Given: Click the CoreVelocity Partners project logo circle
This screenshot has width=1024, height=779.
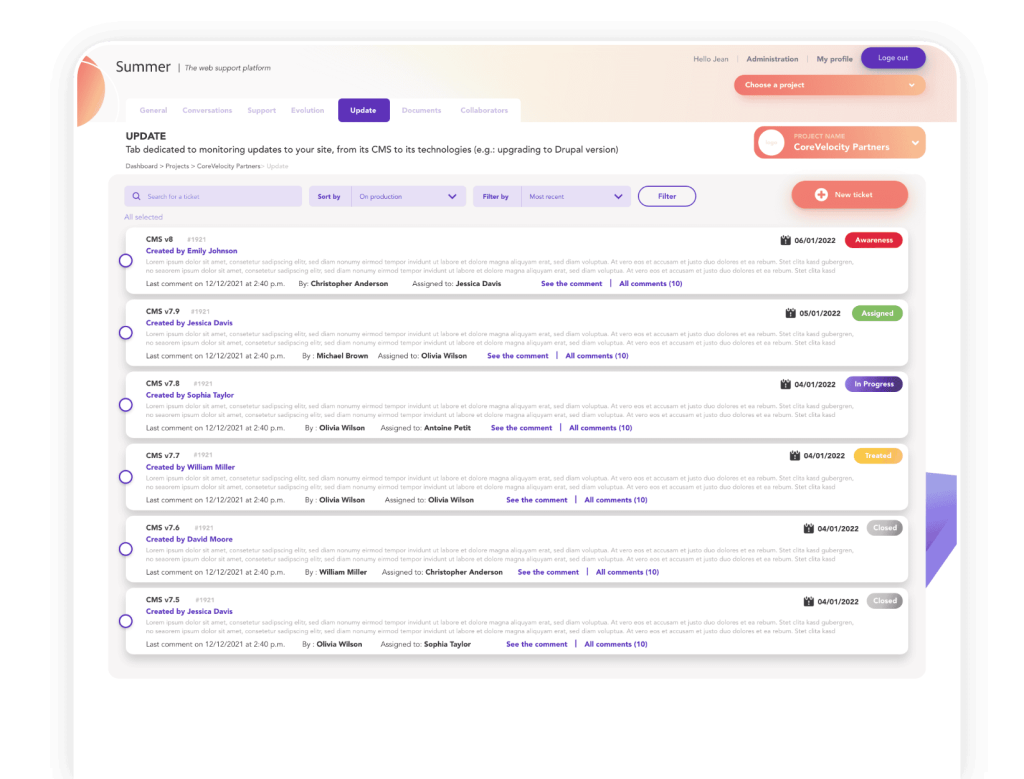Looking at the screenshot, I should point(772,143).
